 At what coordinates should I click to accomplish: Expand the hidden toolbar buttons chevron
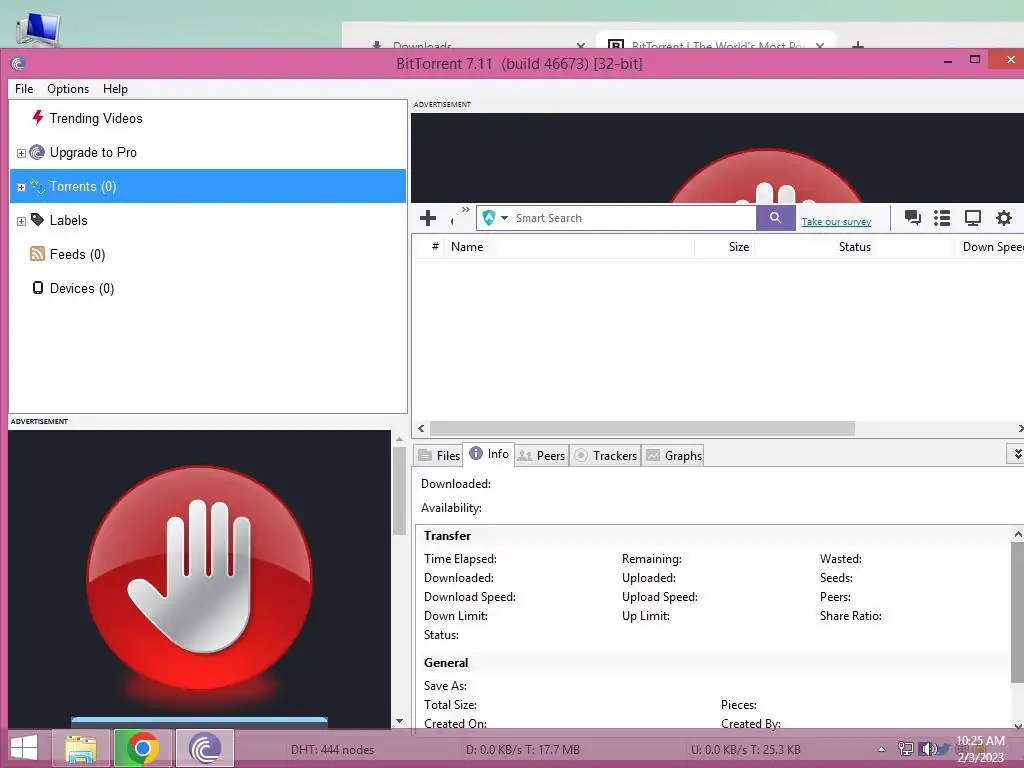tap(465, 210)
